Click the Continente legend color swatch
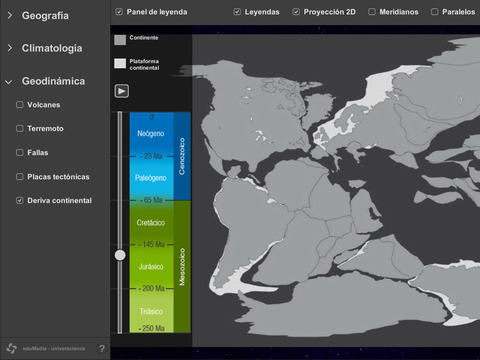The height and width of the screenshot is (360, 480). point(120,40)
